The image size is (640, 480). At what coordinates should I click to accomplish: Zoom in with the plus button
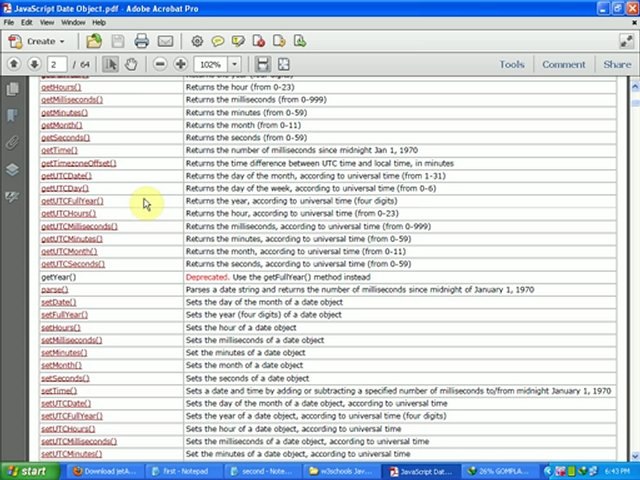(180, 64)
